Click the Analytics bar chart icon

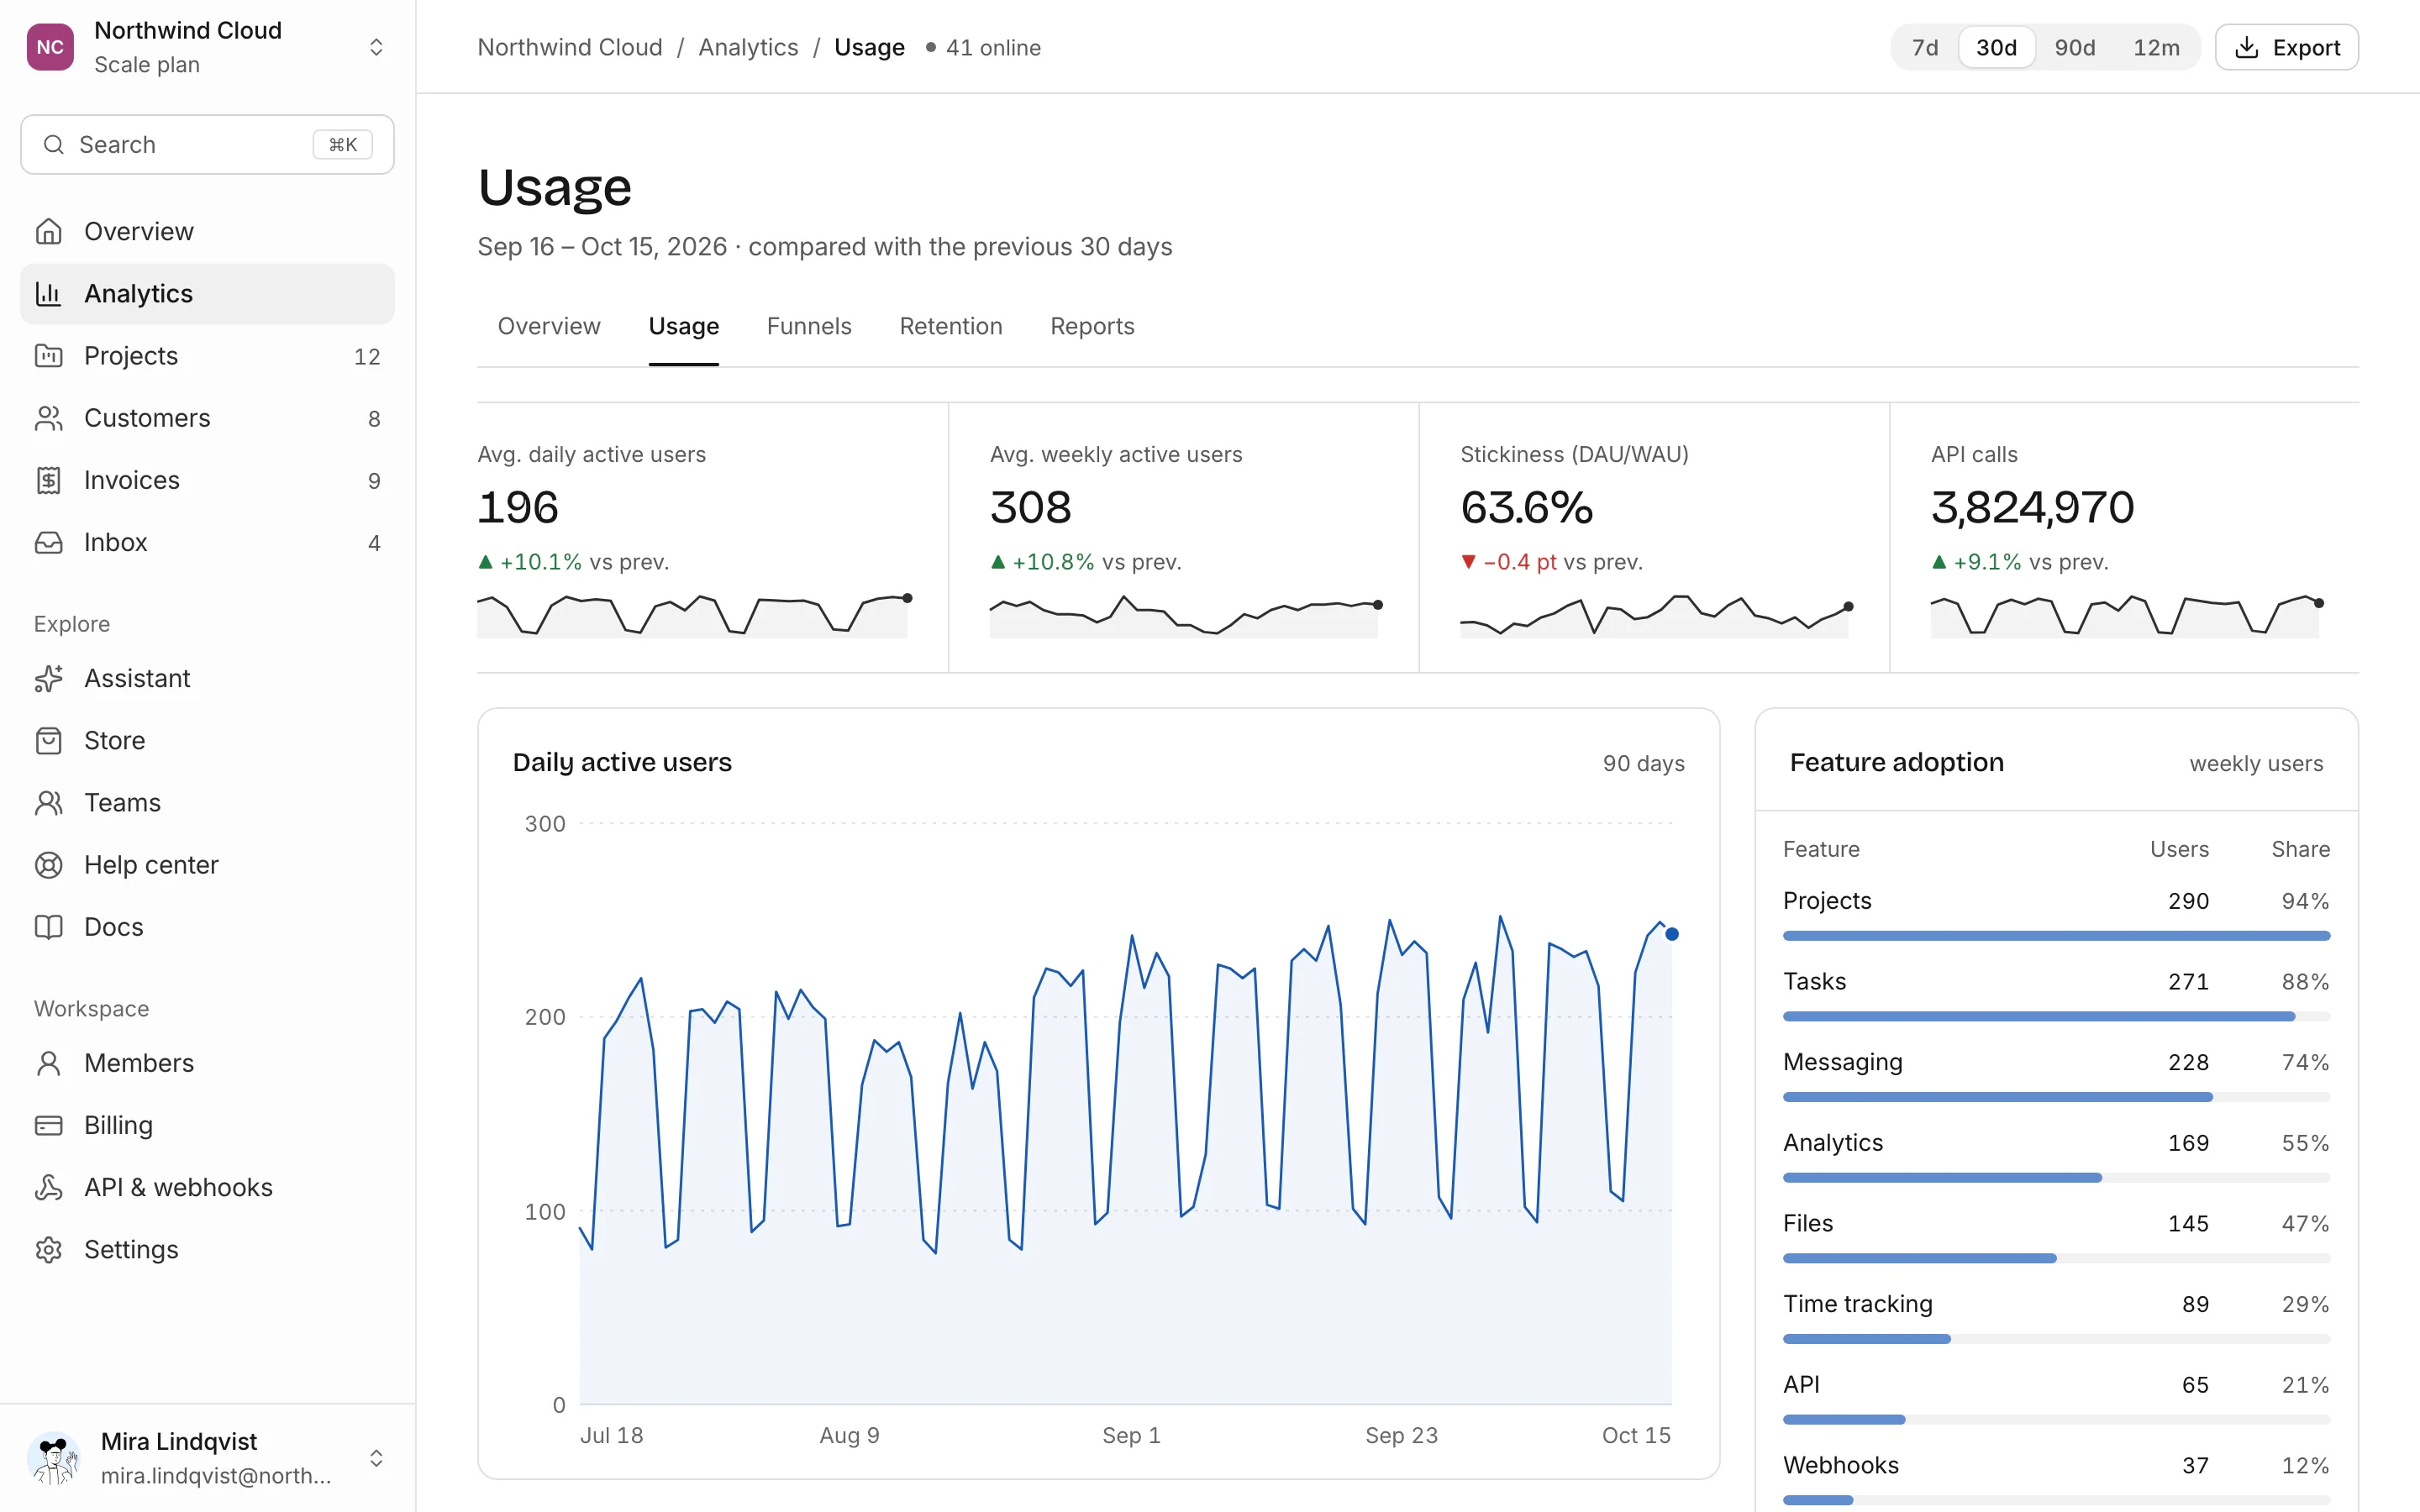pyautogui.click(x=48, y=293)
